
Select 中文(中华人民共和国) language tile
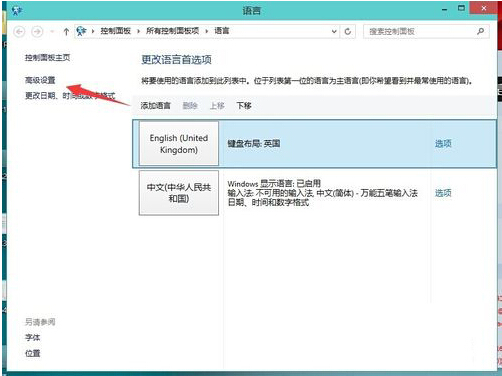click(x=179, y=193)
